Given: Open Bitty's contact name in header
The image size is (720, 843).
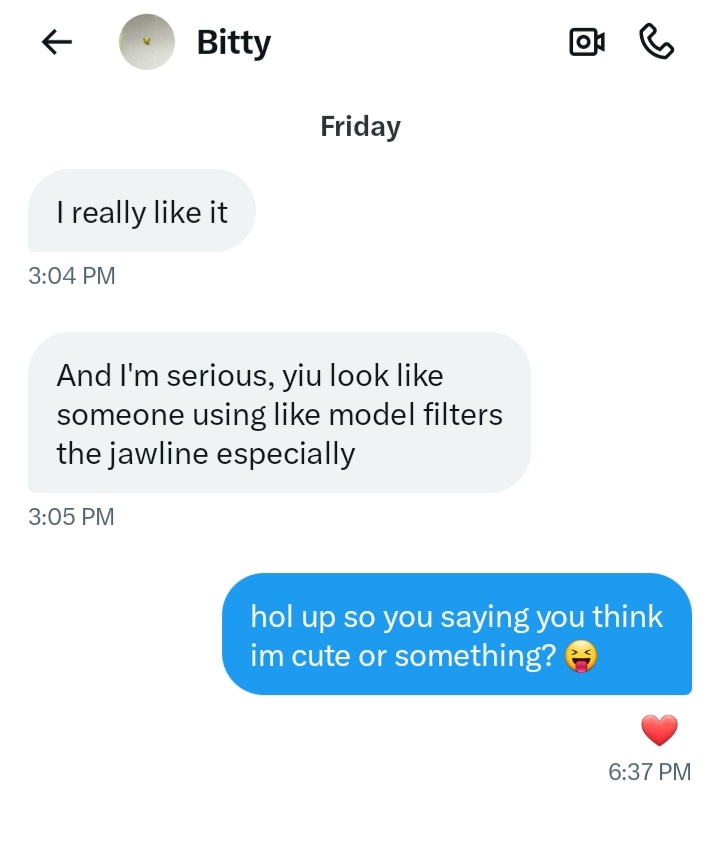Looking at the screenshot, I should click(x=234, y=43).
